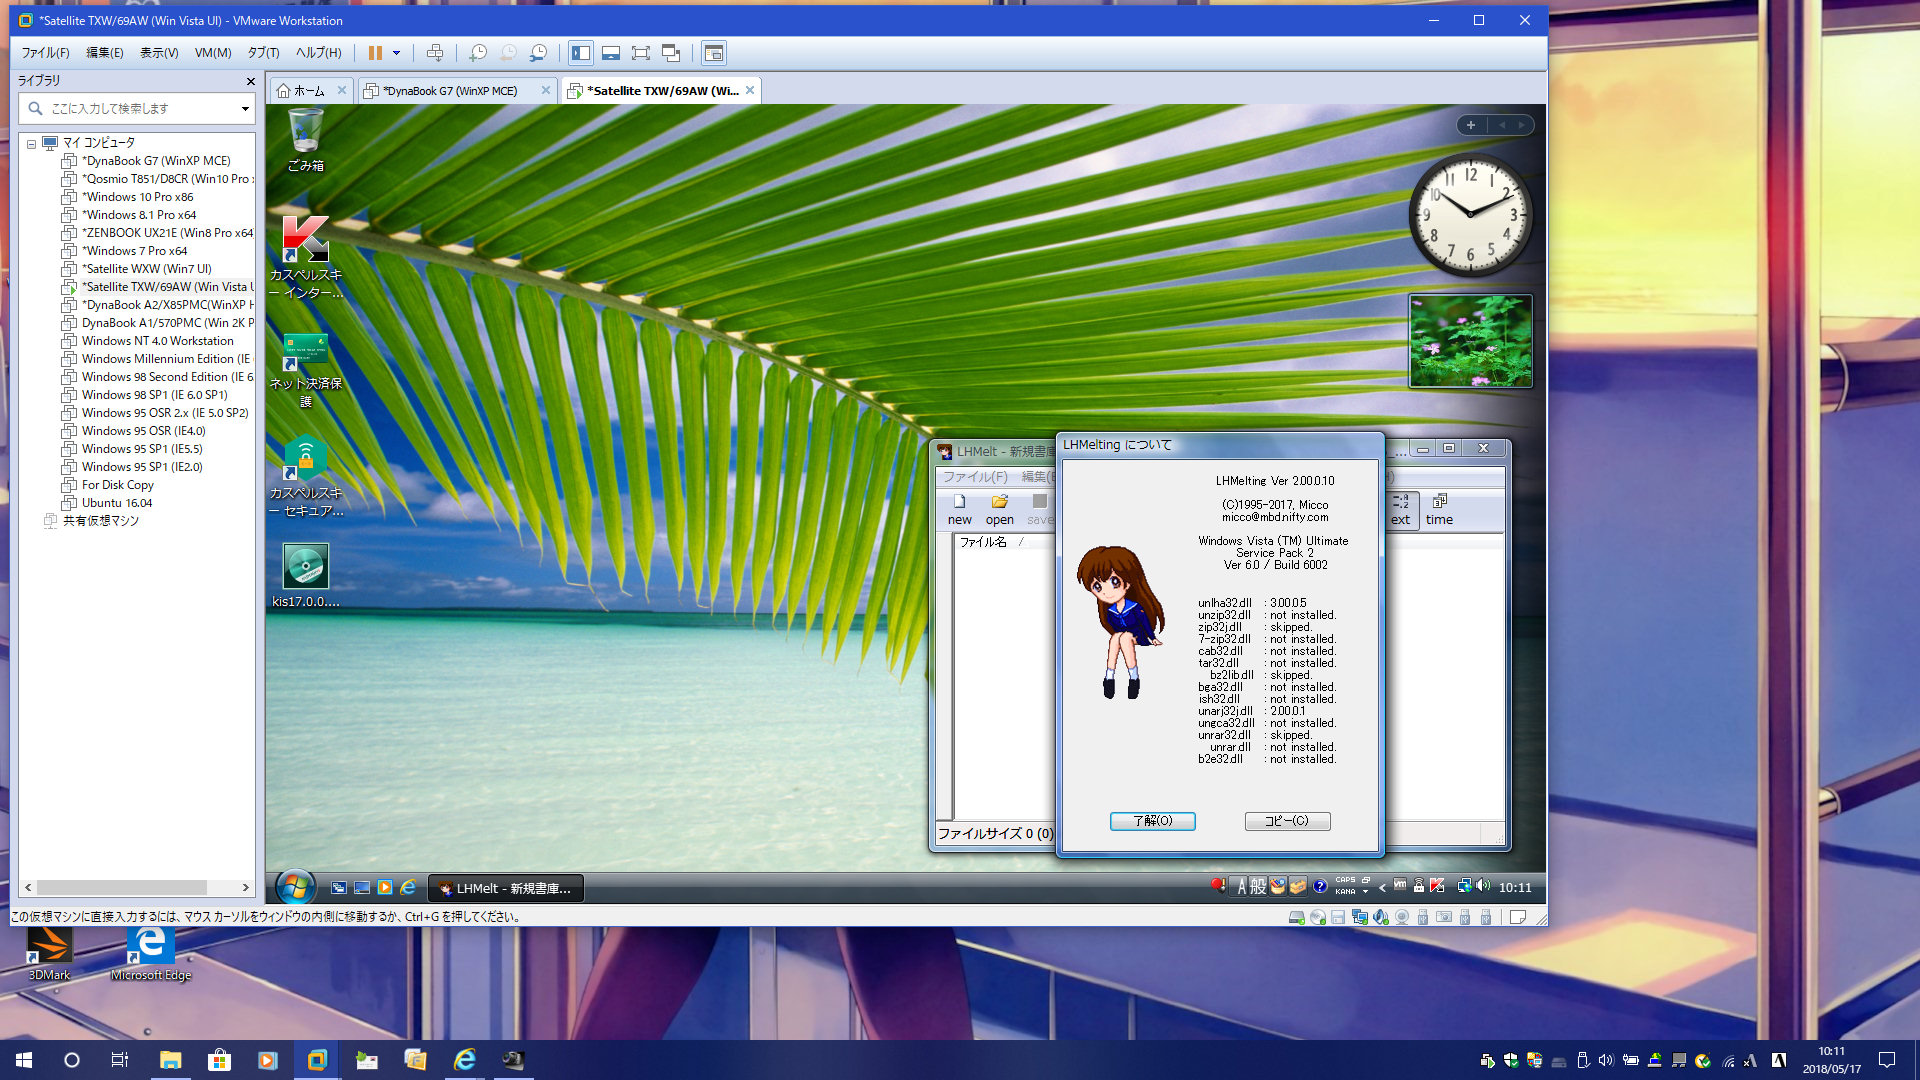Open the カスペルスキー インターネット desktop shortcut
1920x1080 pixels.
tap(306, 258)
